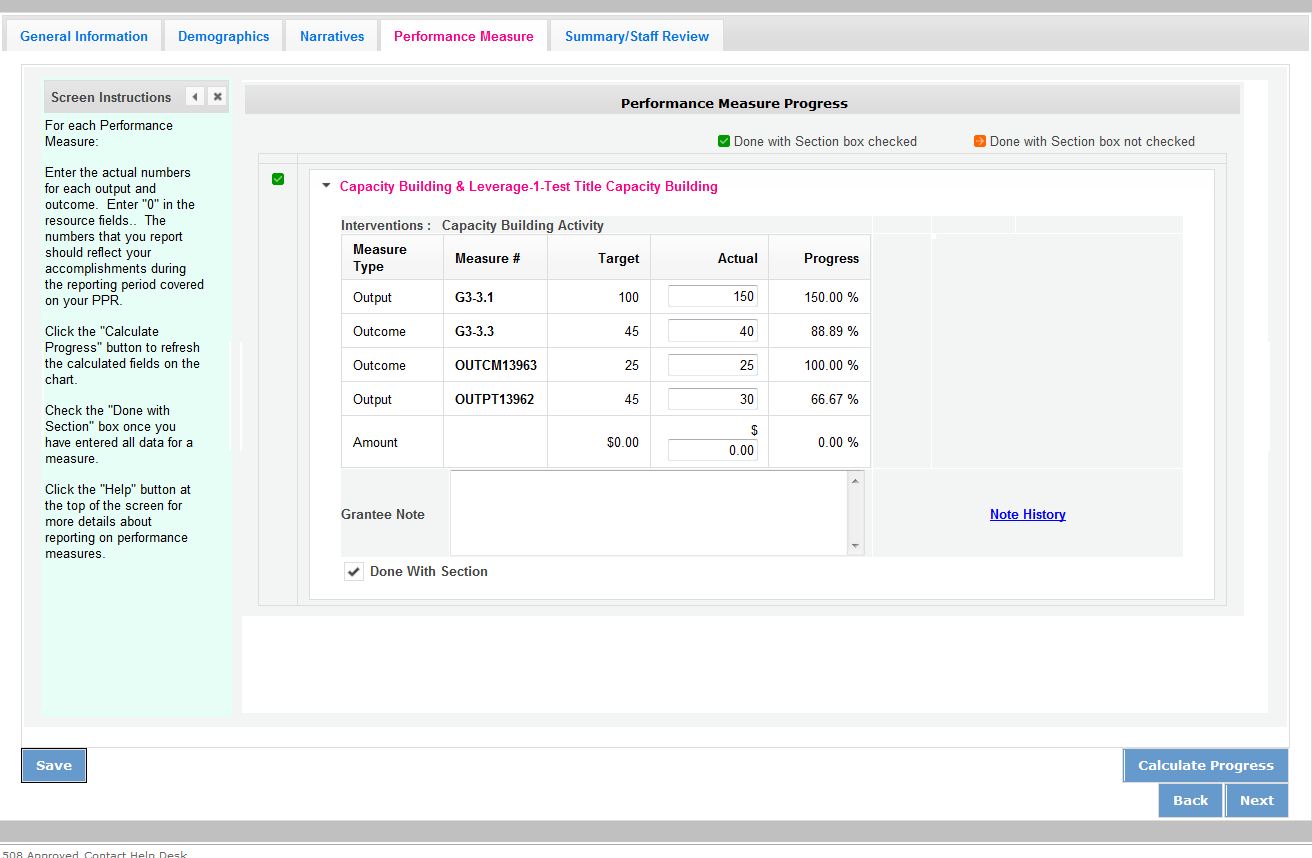Close the Screen Instructions panel

(217, 97)
